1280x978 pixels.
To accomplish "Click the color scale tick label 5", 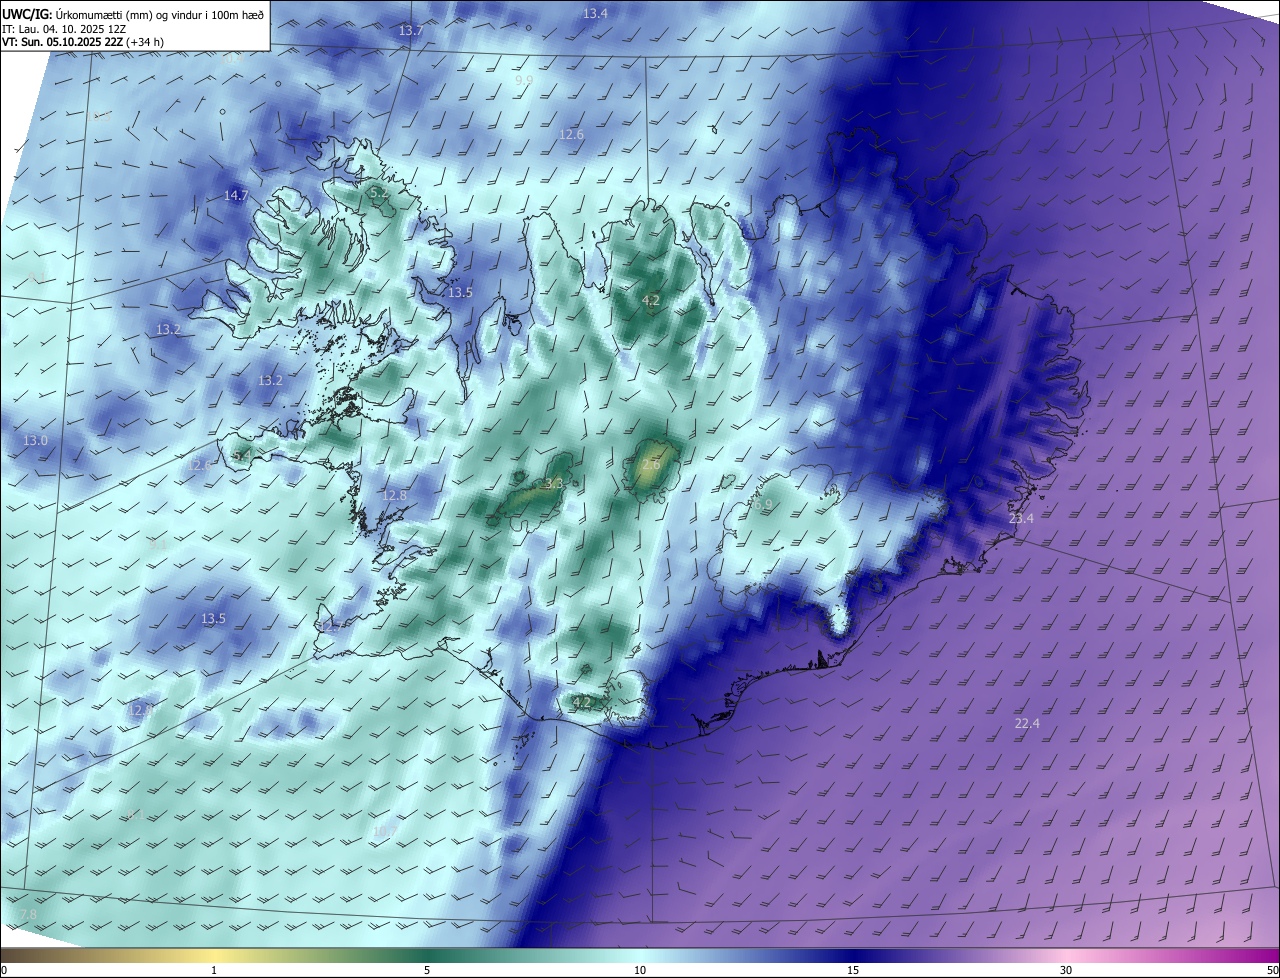I will click(x=427, y=970).
